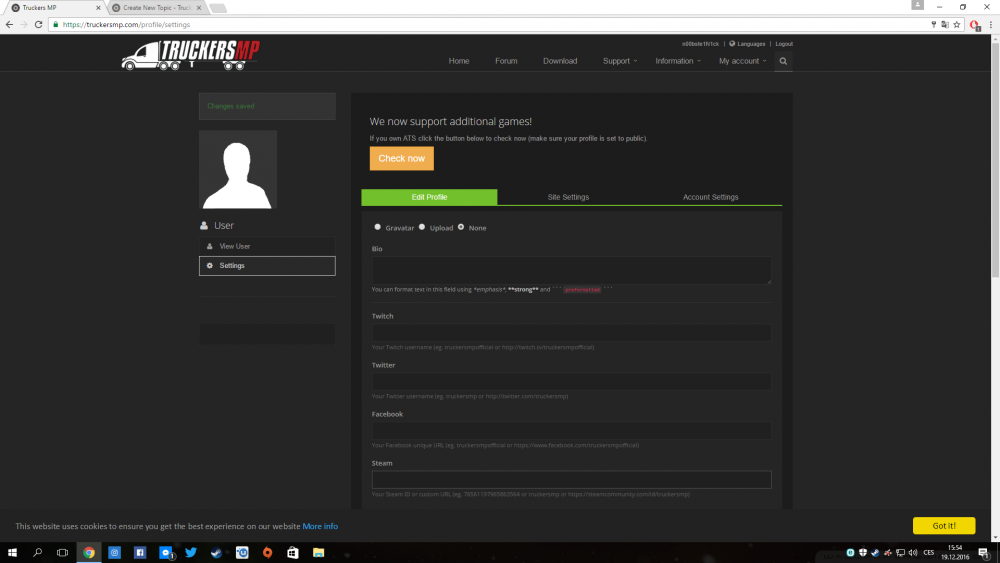This screenshot has height=563, width=1000.
Task: Click the search magnifier icon in navbar
Action: [x=783, y=61]
